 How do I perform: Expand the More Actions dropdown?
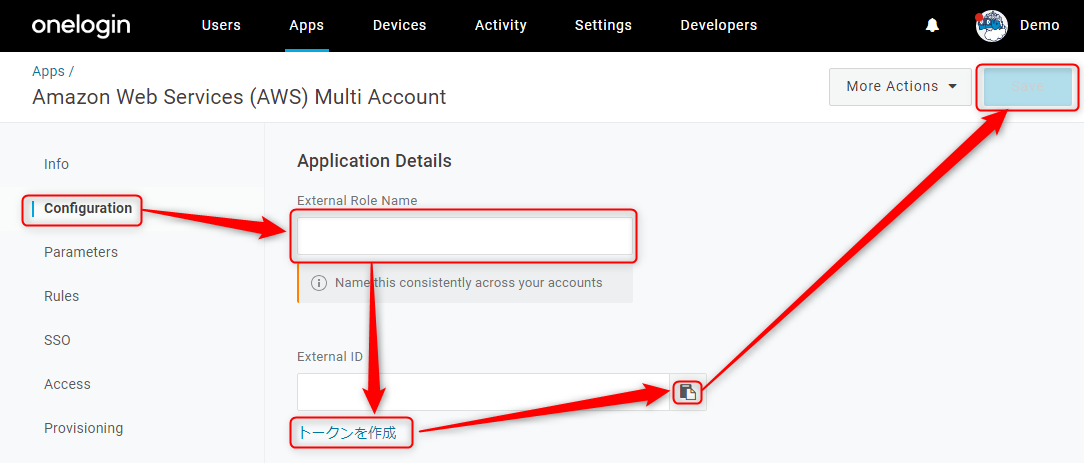900,86
